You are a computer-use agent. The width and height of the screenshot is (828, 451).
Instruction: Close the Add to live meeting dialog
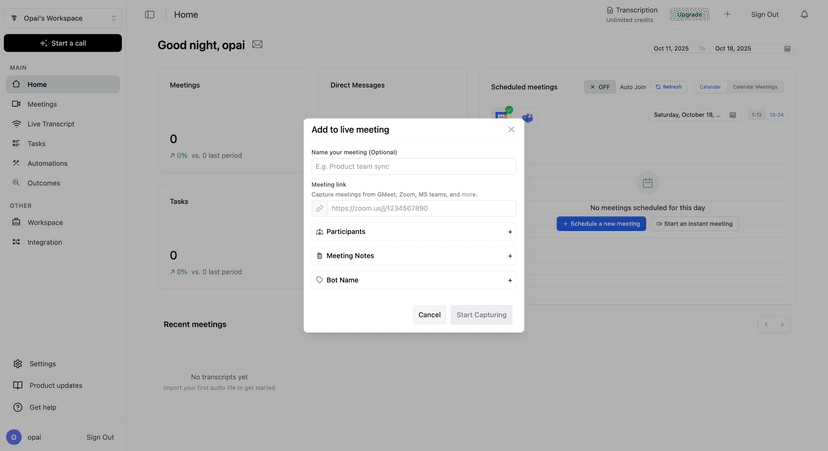point(511,129)
